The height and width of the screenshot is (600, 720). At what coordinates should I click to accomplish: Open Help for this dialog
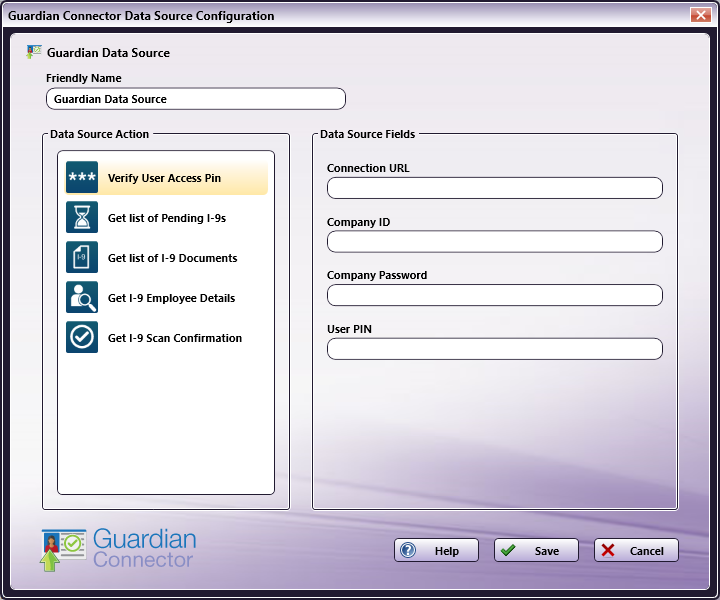436,550
